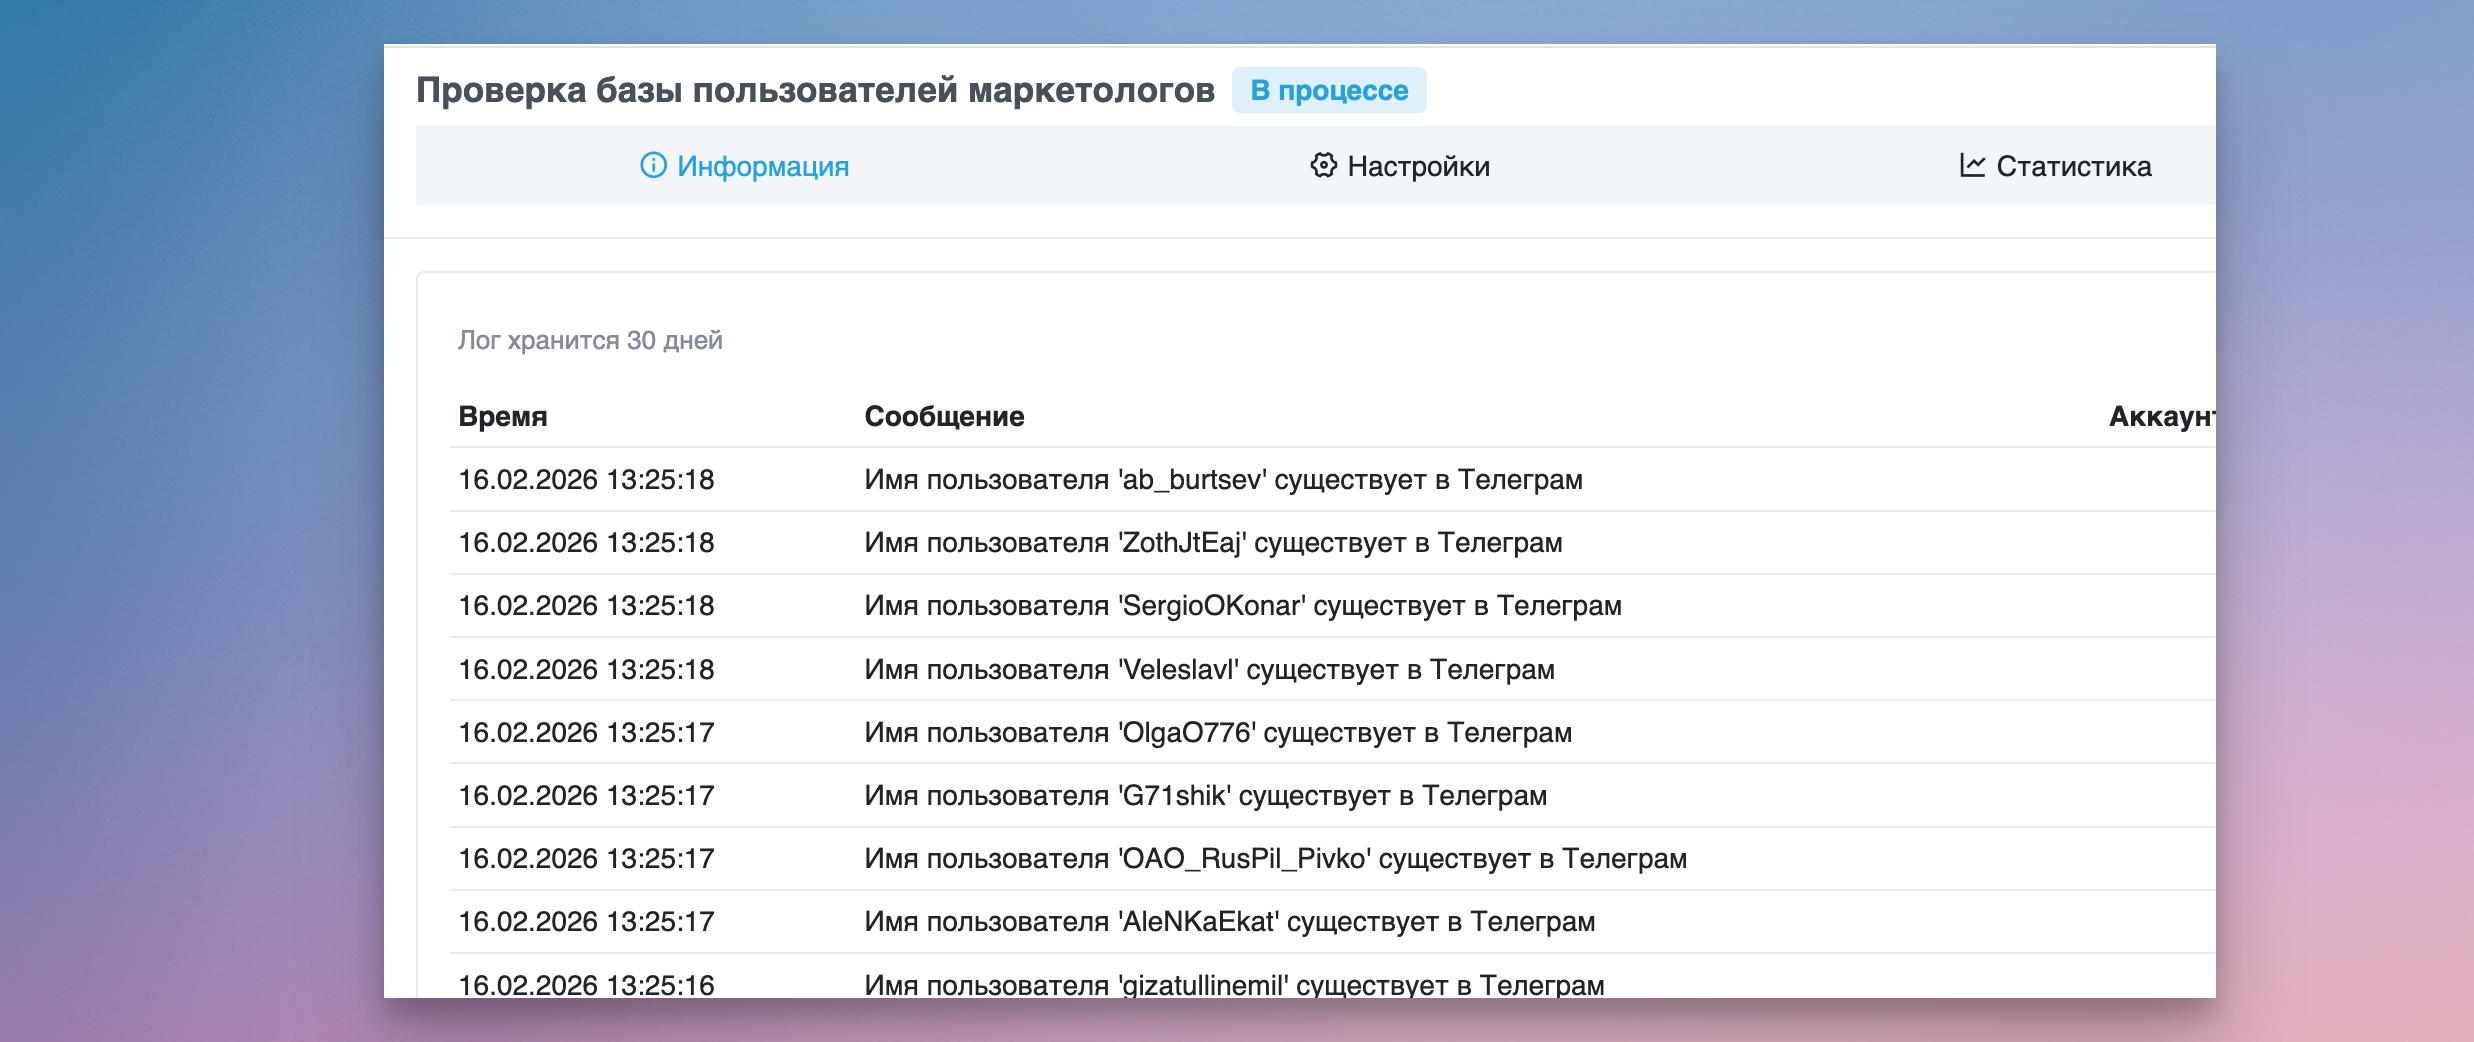The image size is (2474, 1042).
Task: Click the chart icon beside Статистика
Action: click(1972, 165)
